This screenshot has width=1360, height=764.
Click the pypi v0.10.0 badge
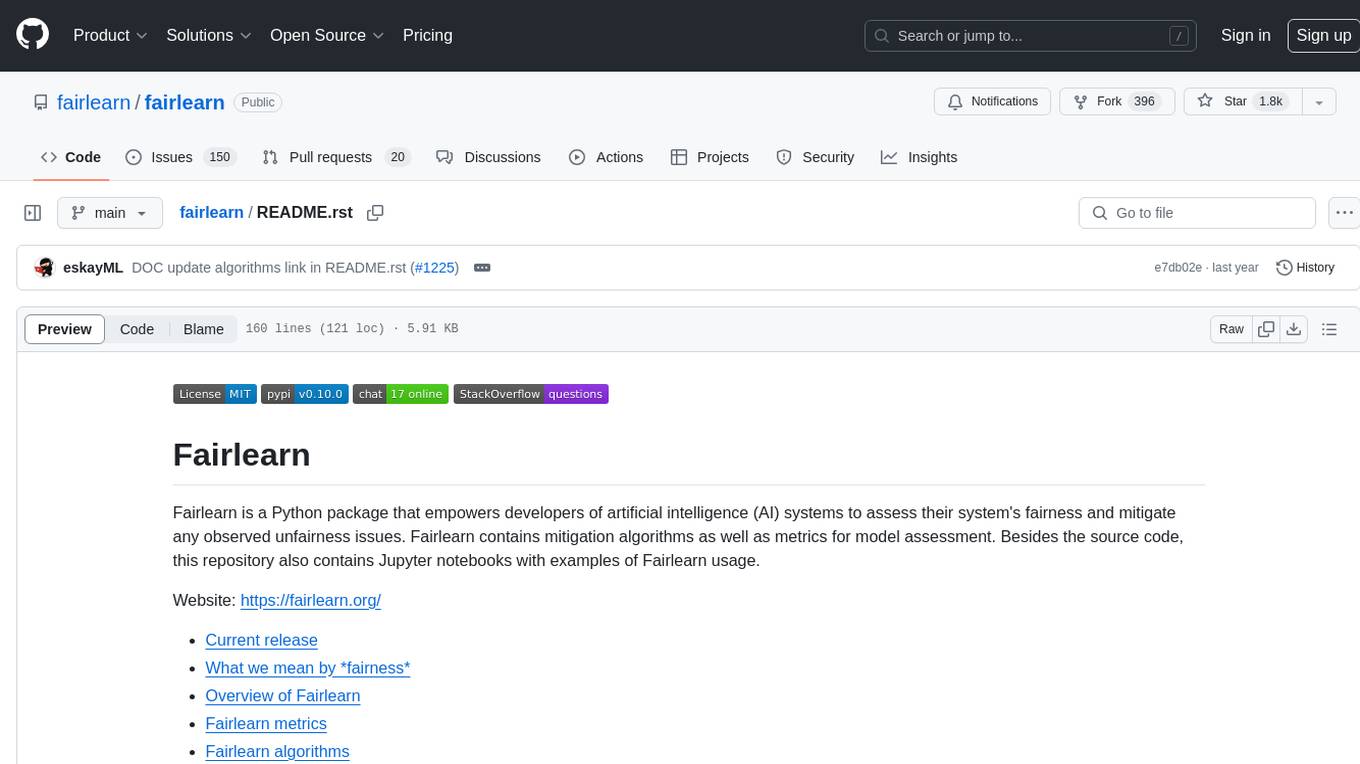point(305,394)
